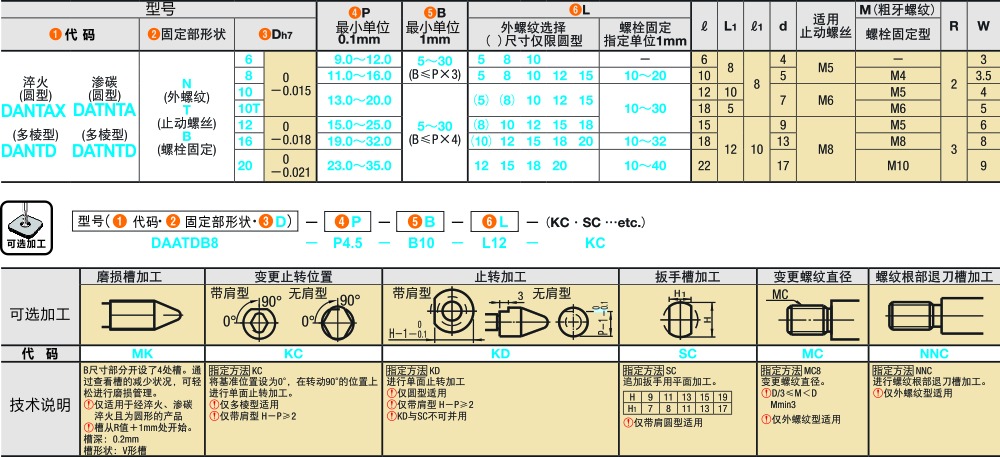
Task: Click the B condition (B≤P×4)
Action: click(435, 138)
